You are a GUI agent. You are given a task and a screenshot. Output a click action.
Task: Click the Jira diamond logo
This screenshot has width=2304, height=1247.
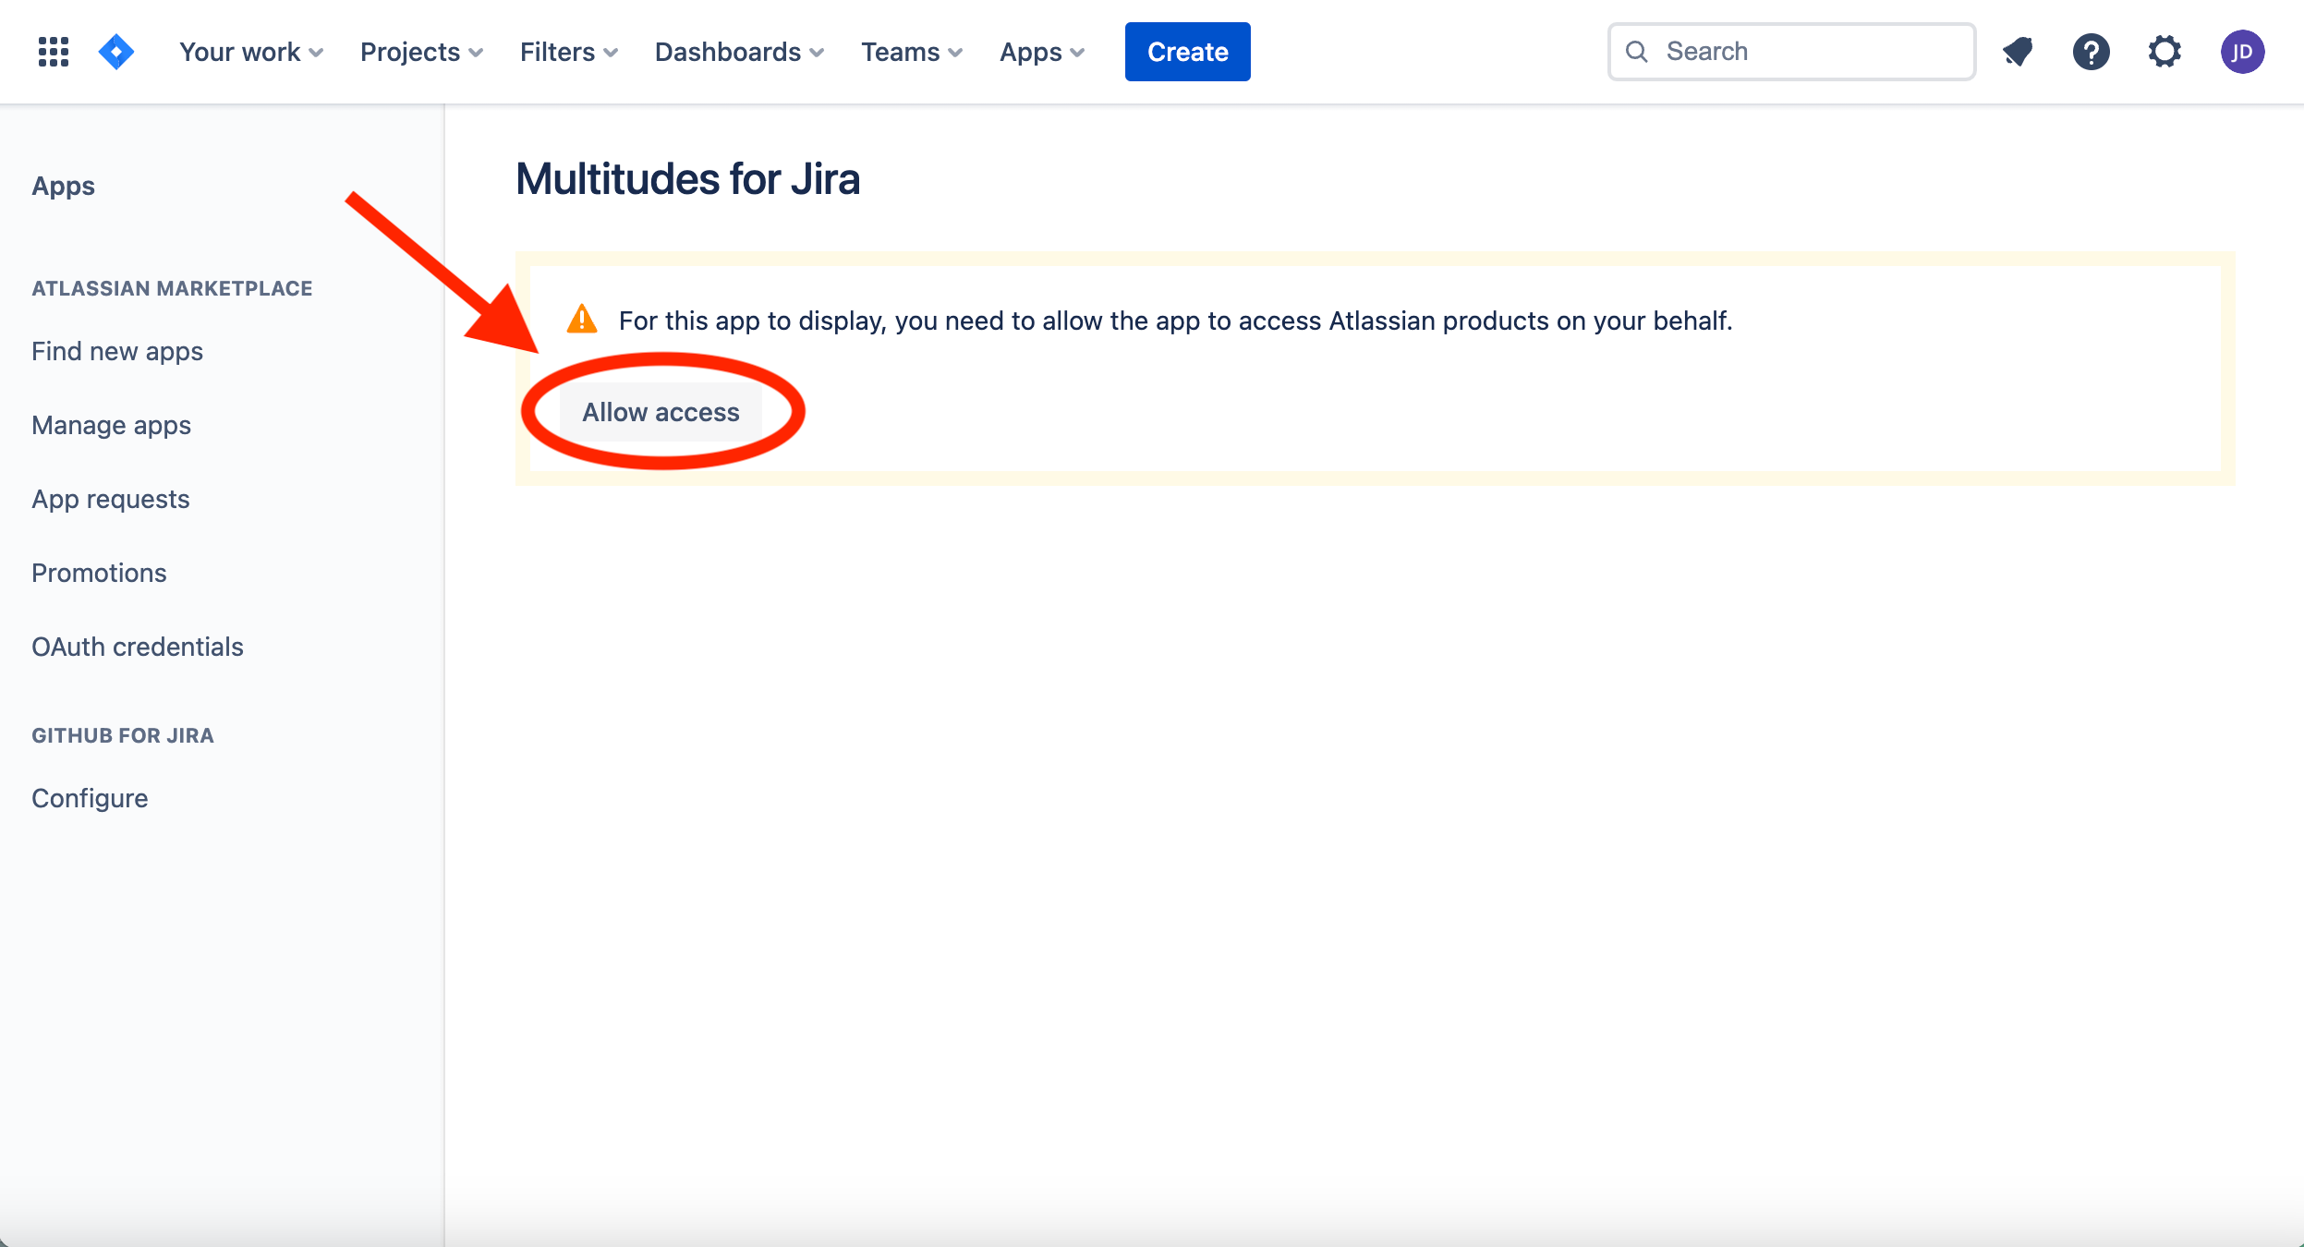tap(116, 51)
